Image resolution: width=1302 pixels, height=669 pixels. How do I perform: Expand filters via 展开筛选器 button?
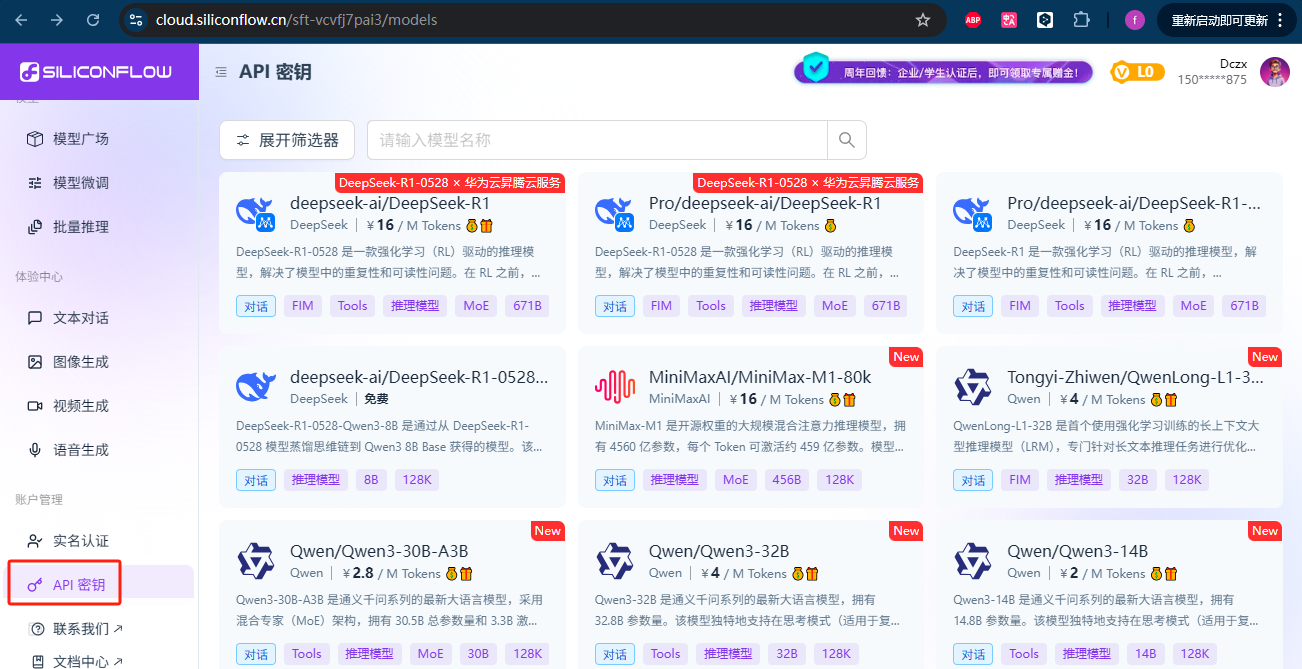[287, 139]
